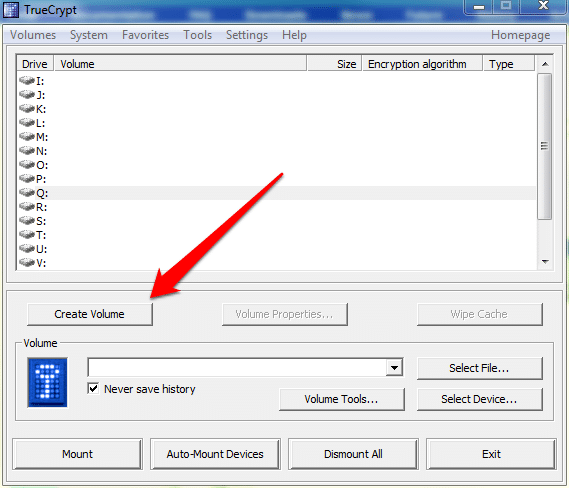This screenshot has height=488, width=569.
Task: Toggle Never save history checkbox
Action: (x=93, y=389)
